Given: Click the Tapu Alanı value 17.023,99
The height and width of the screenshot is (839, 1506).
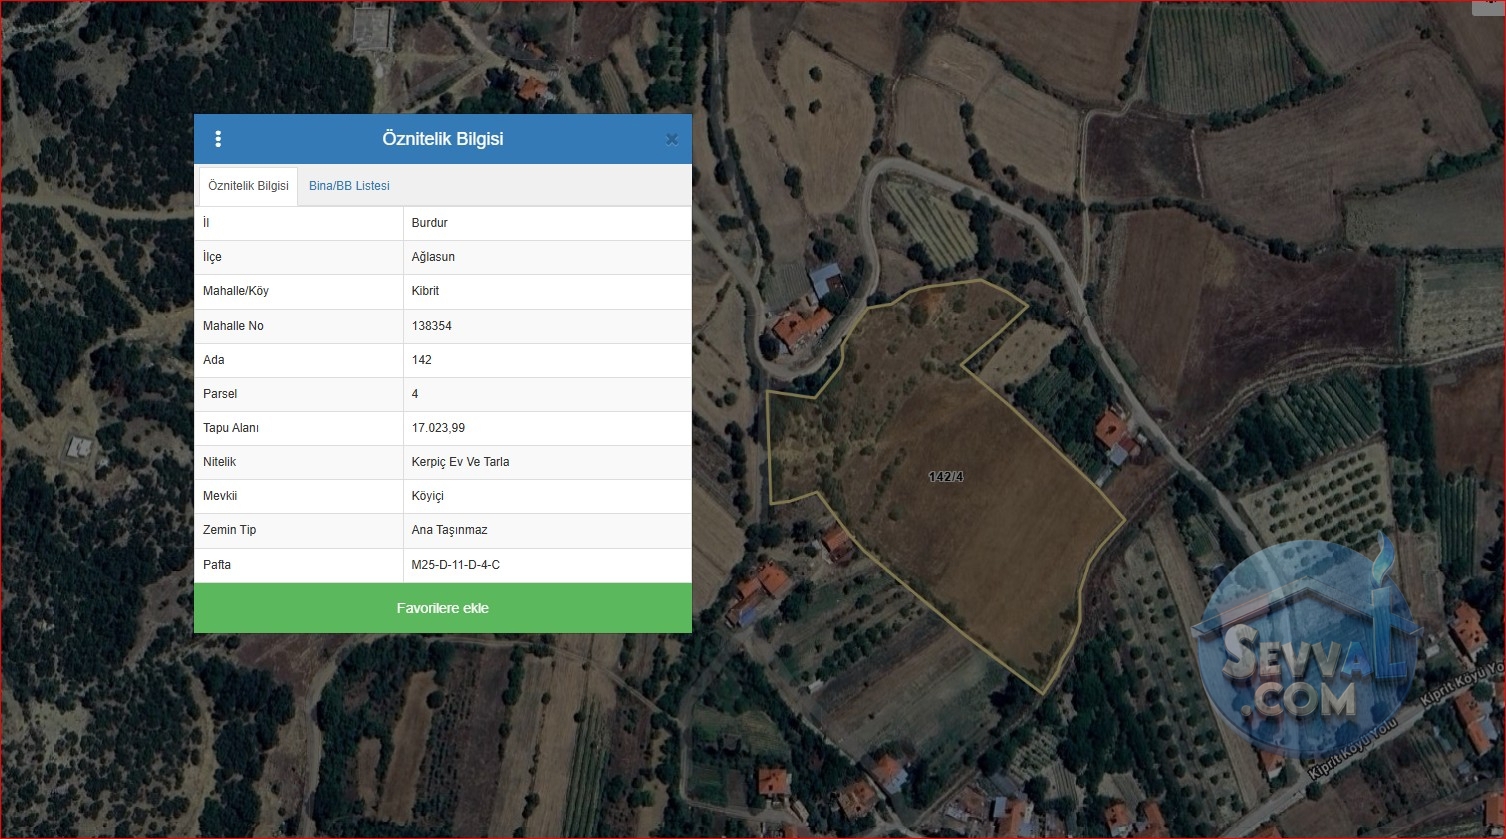Looking at the screenshot, I should click(x=438, y=428).
